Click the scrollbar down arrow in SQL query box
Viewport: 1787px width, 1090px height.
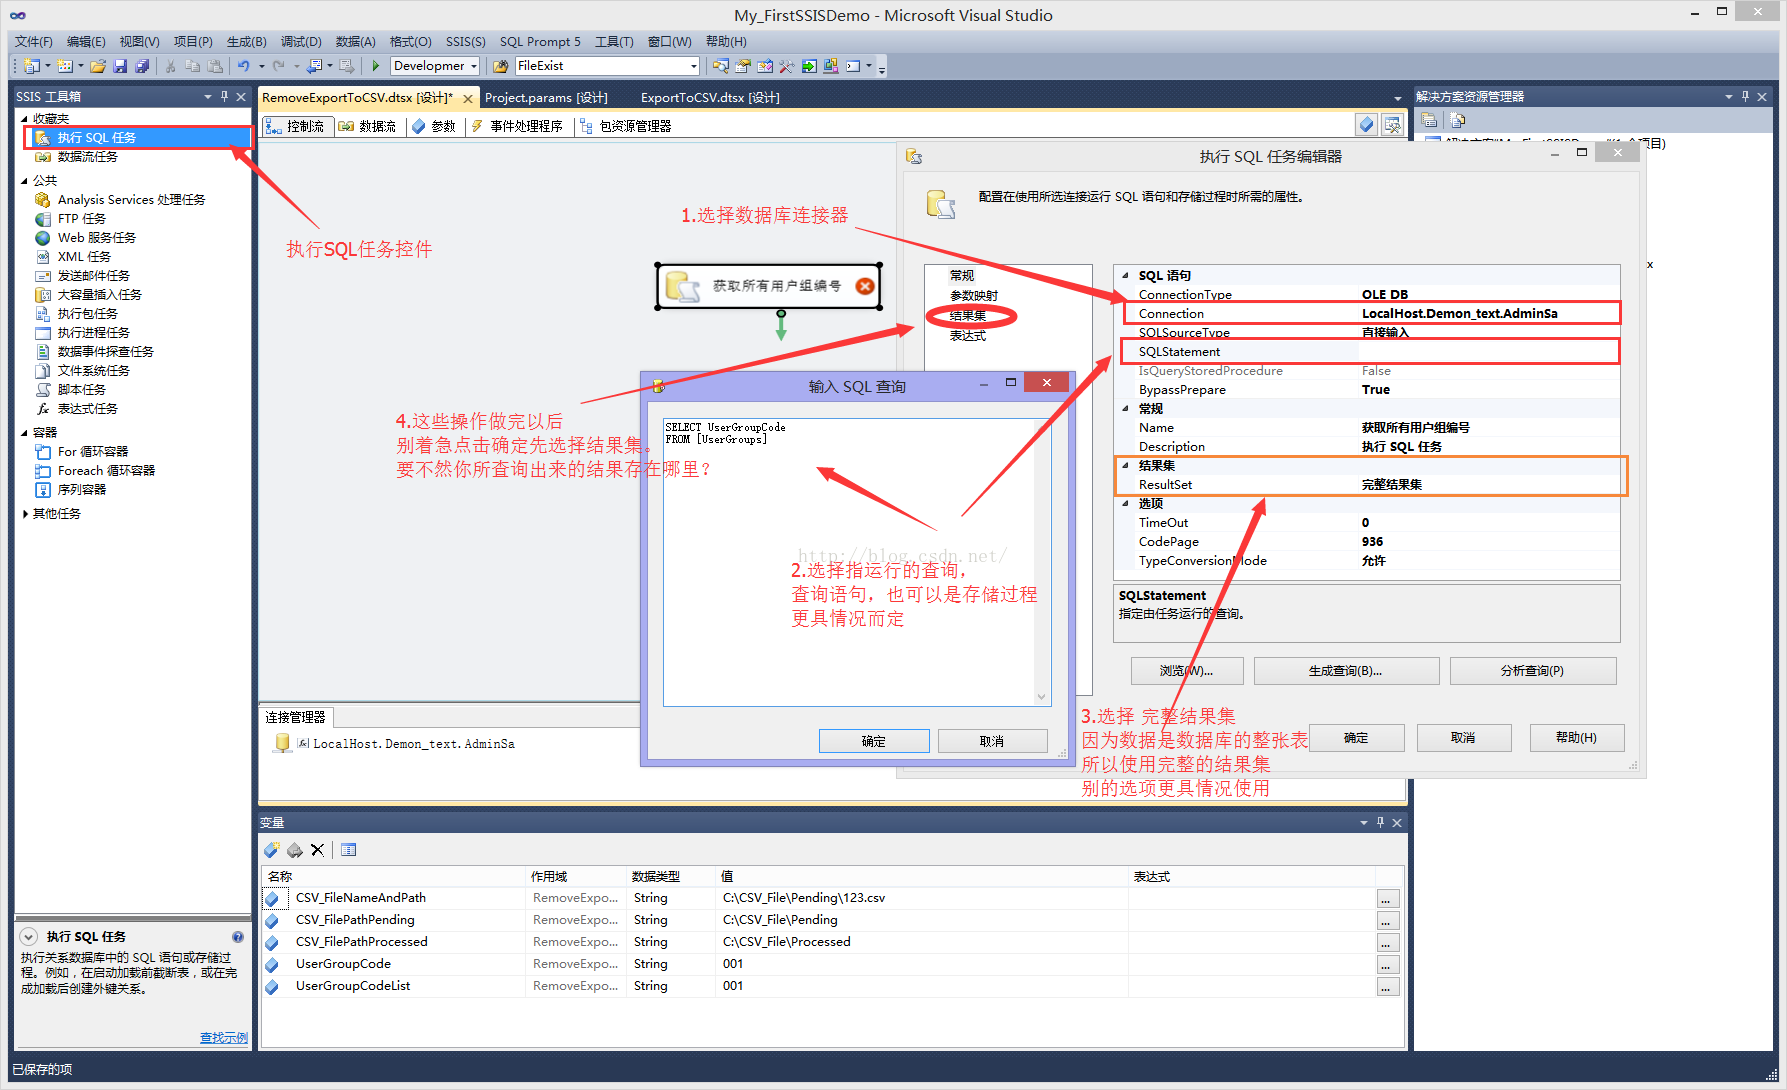tap(1041, 697)
